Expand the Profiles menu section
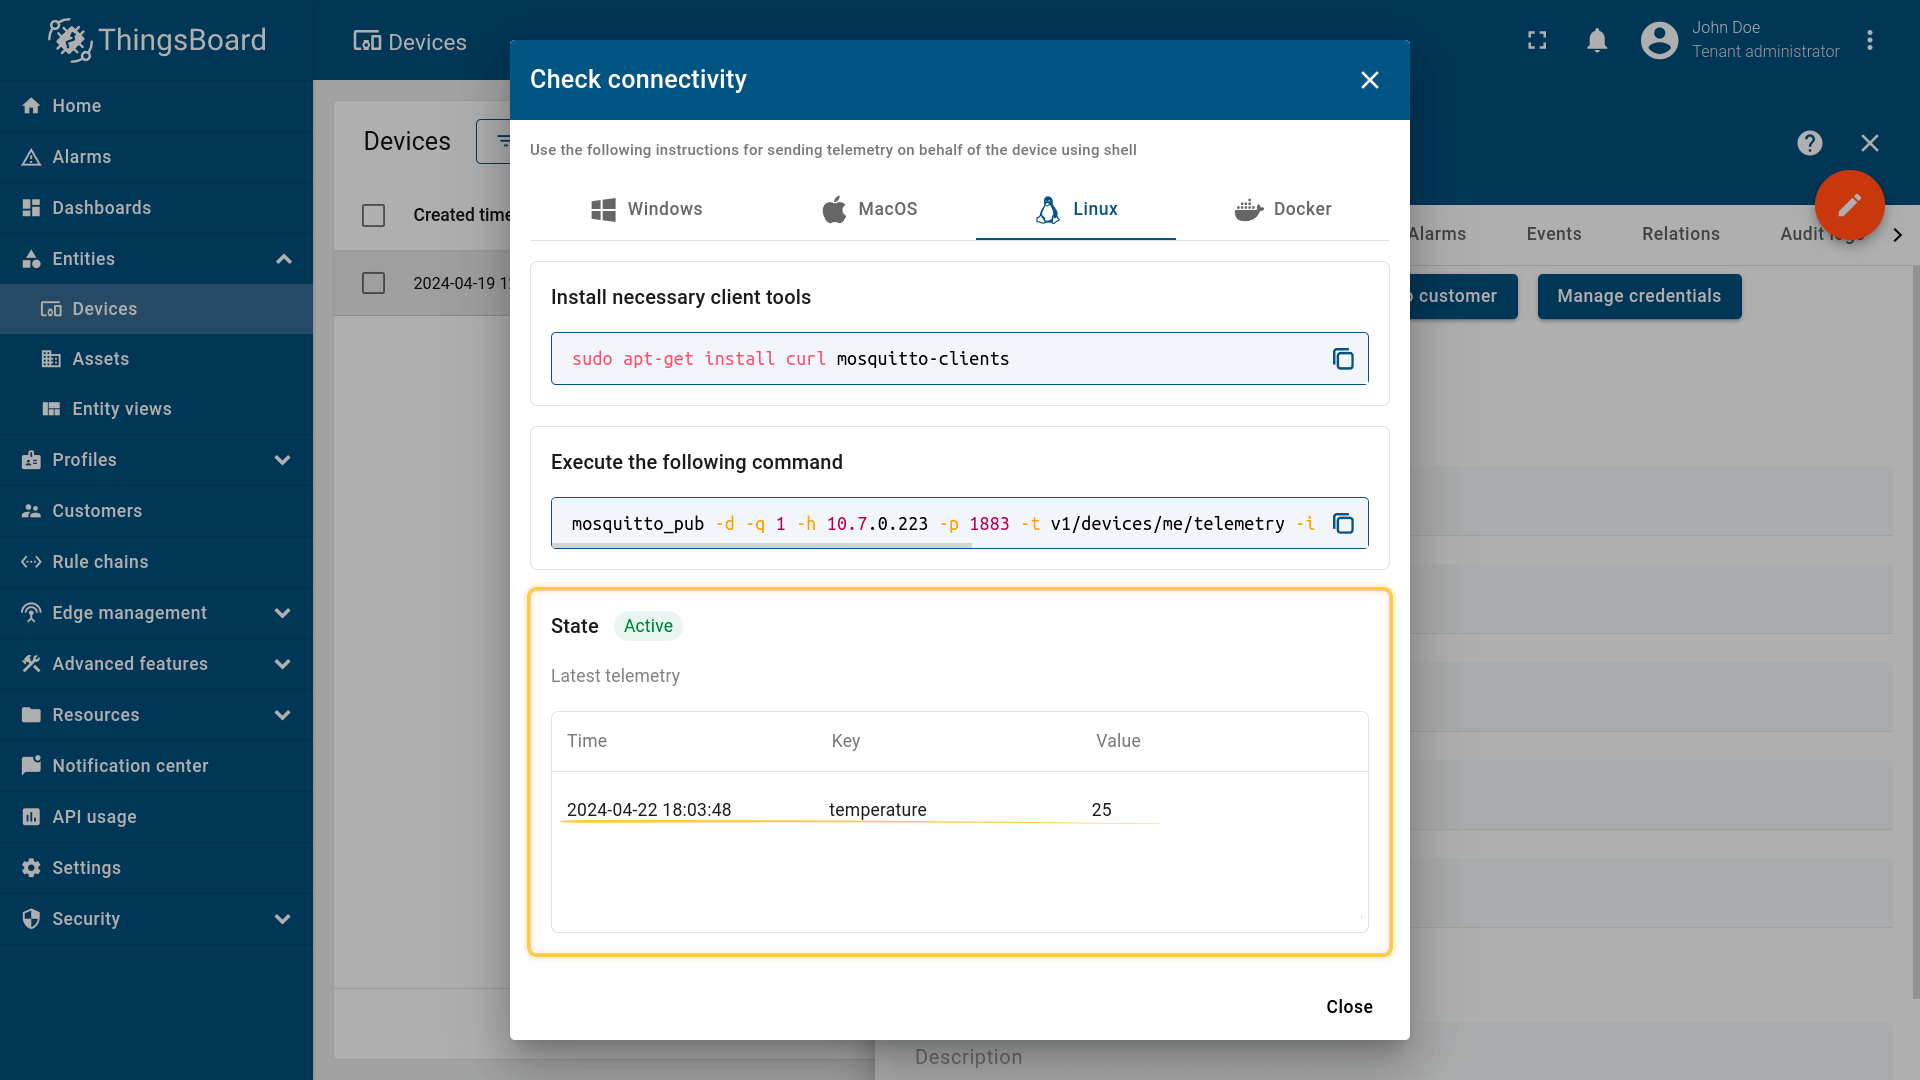This screenshot has height=1080, width=1920. [283, 460]
